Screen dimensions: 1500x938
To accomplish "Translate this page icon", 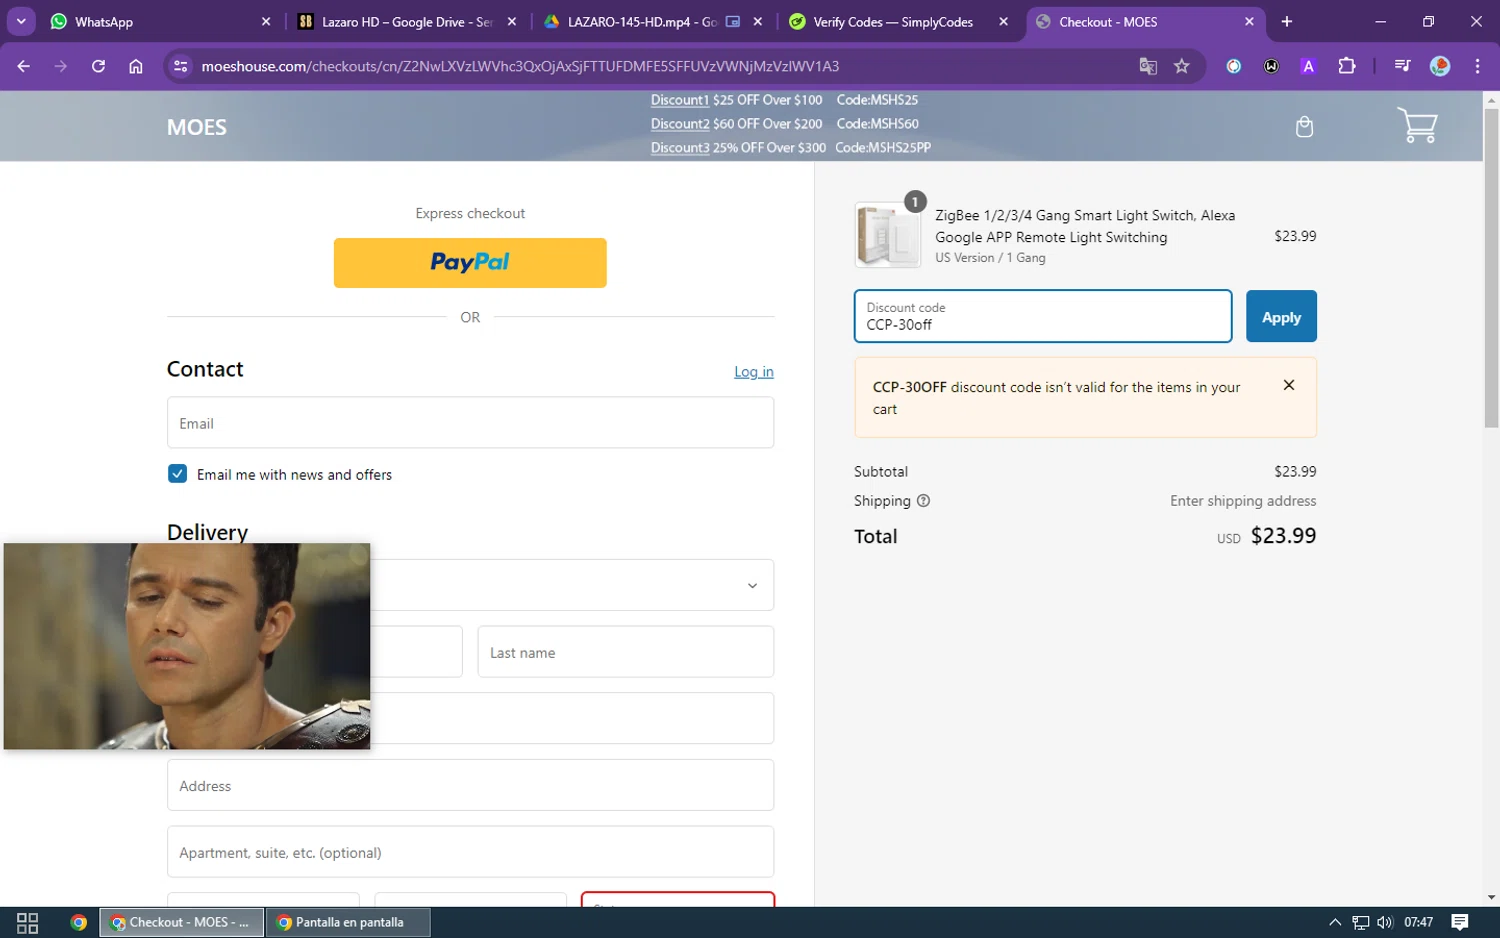I will [1148, 66].
